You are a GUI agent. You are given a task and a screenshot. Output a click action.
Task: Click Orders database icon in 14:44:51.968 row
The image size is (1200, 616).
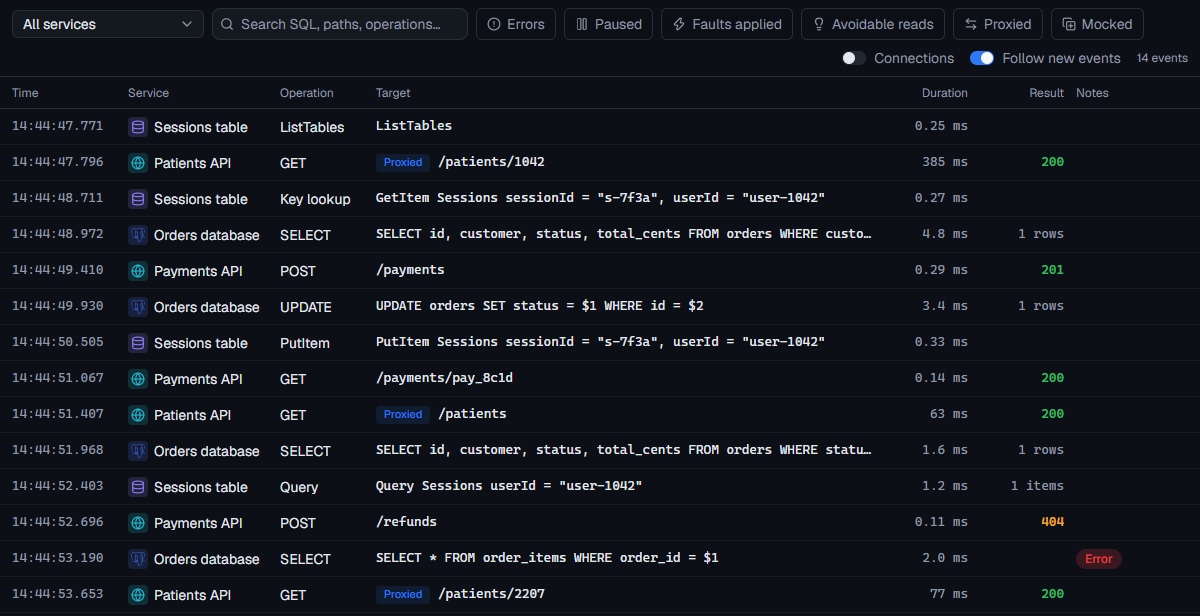[138, 451]
